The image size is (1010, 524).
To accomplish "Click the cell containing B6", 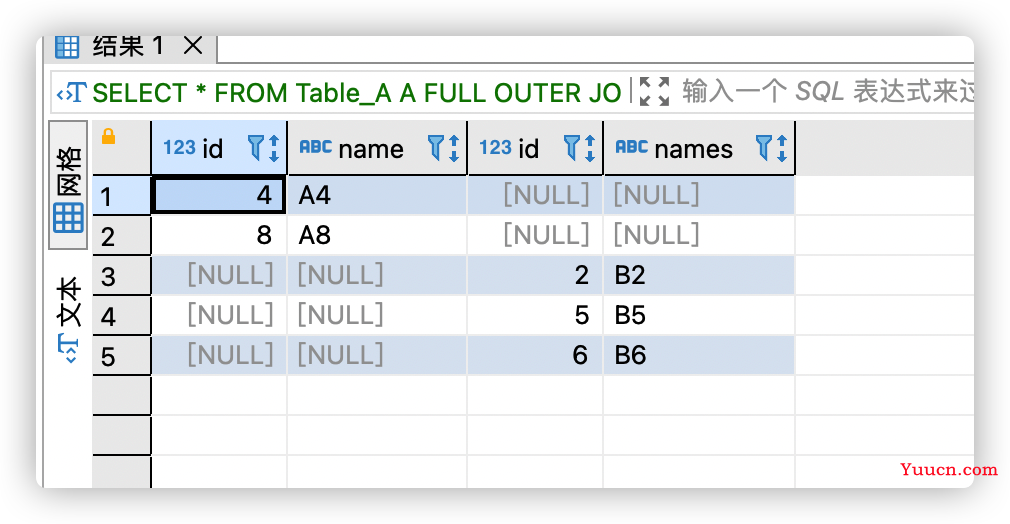I will [699, 355].
